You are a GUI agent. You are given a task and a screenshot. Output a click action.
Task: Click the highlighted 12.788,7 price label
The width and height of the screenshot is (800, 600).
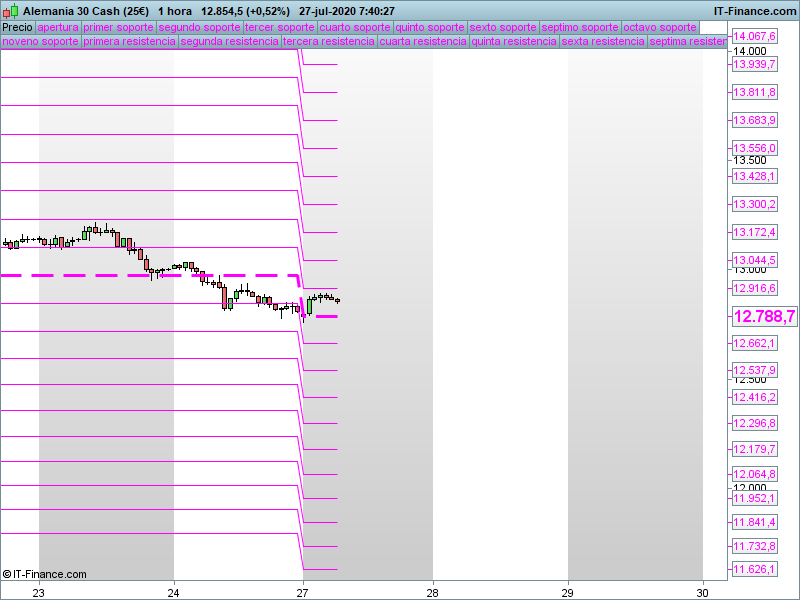764,316
